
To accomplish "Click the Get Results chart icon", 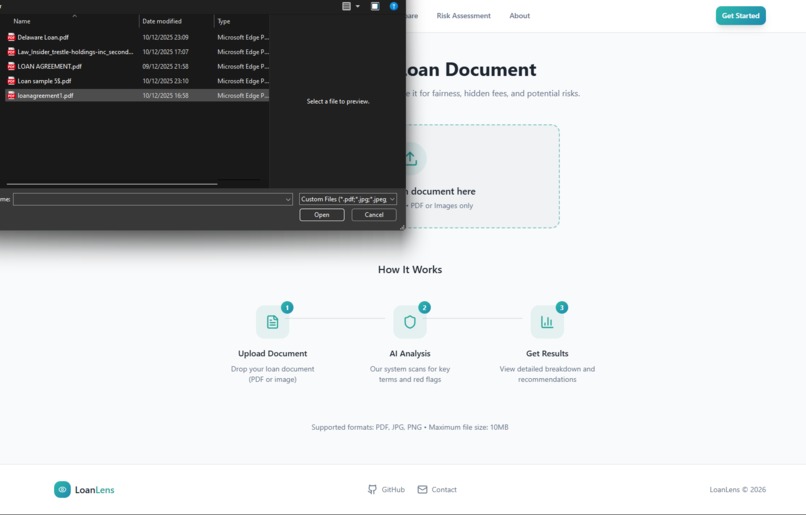I will (x=547, y=322).
